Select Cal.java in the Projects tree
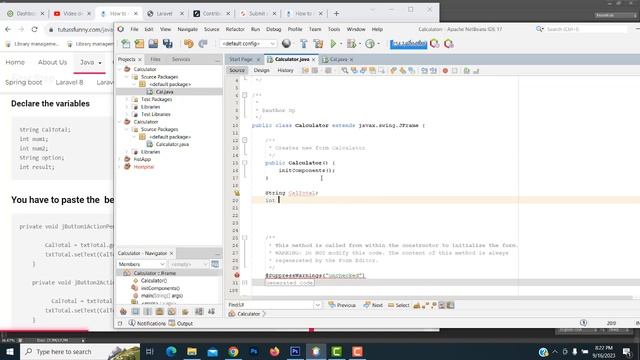This screenshot has height=360, width=640. (164, 92)
